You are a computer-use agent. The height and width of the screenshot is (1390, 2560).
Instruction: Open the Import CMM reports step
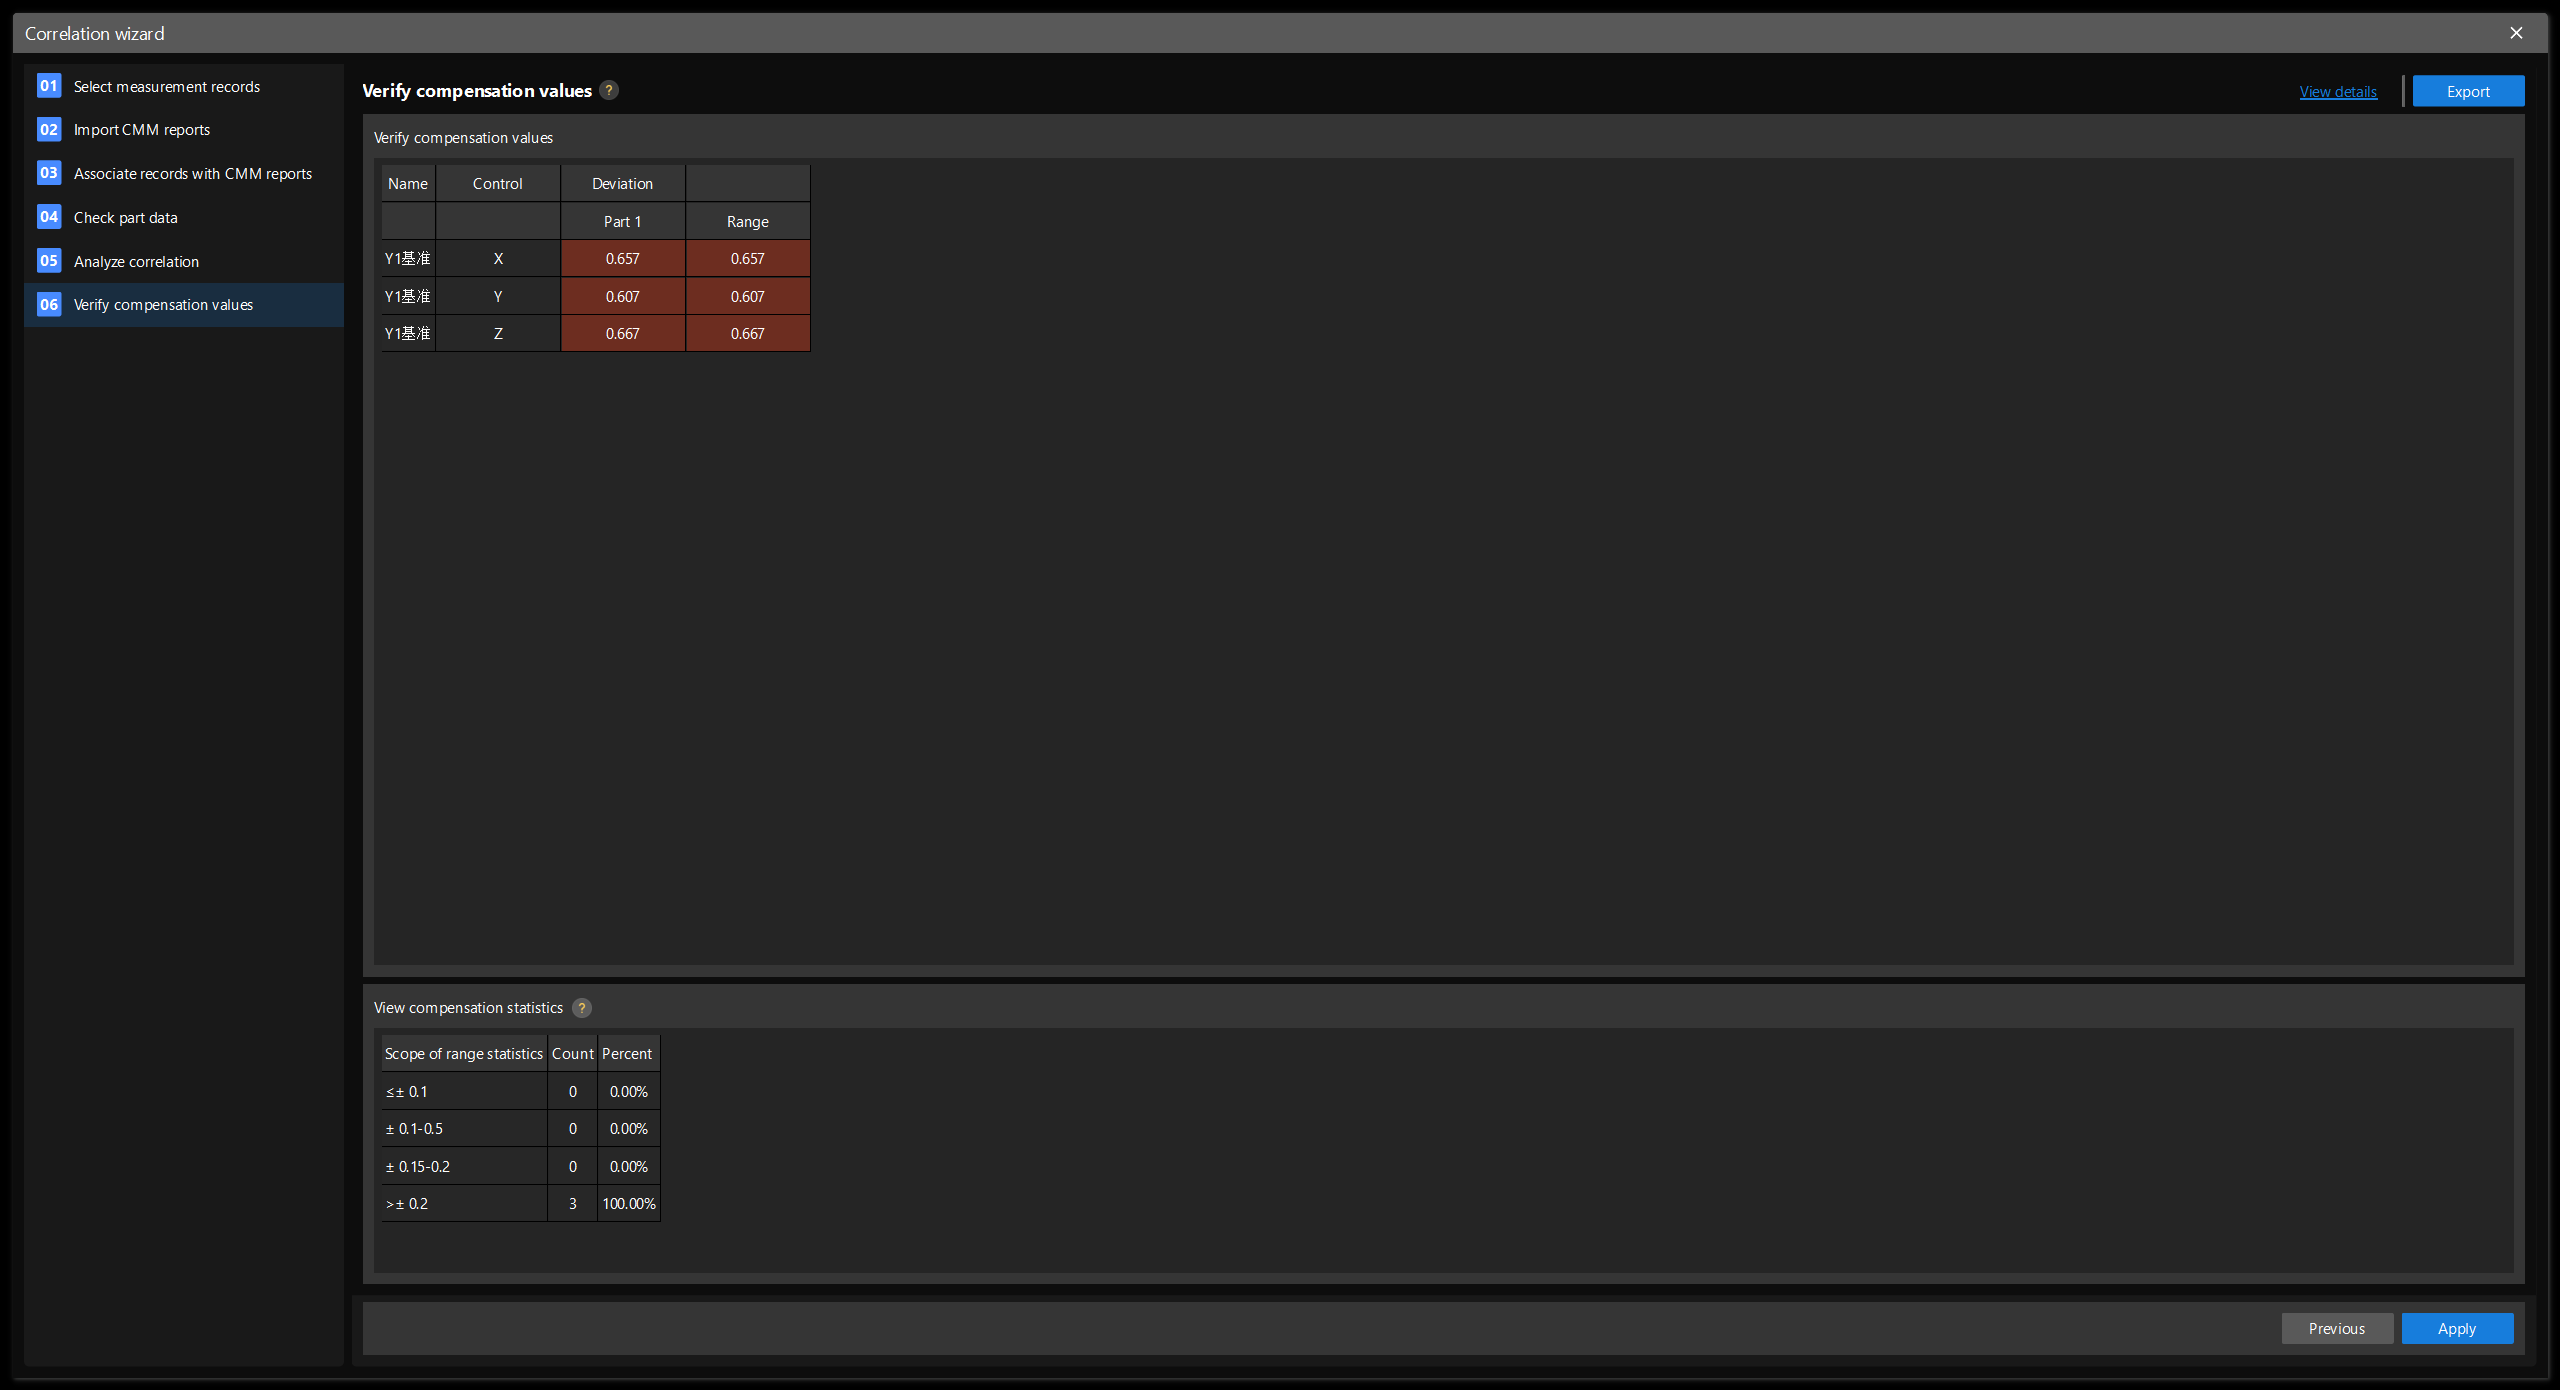pos(142,130)
